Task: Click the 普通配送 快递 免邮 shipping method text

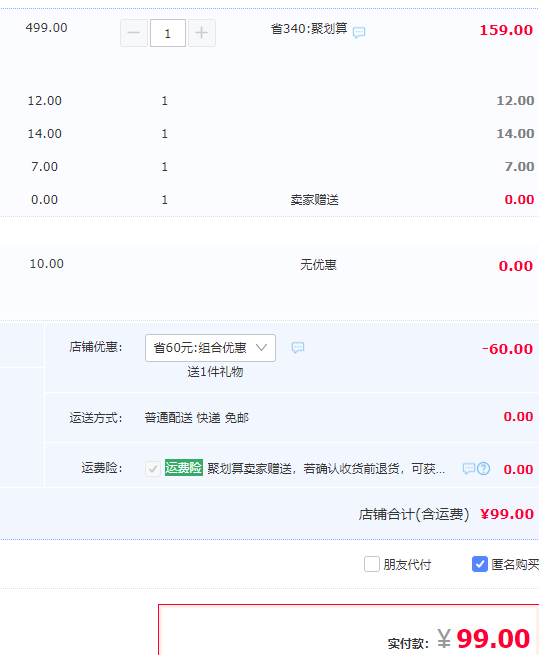Action: [197, 418]
